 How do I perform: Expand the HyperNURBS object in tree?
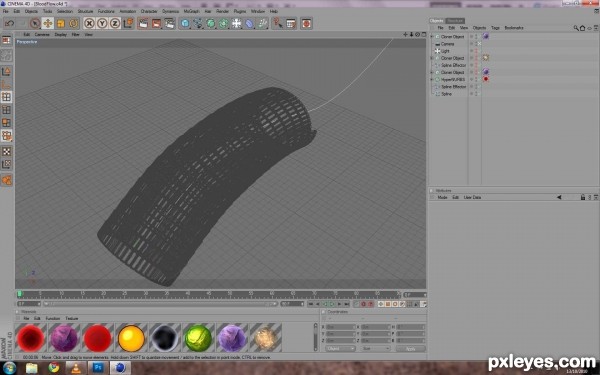(x=432, y=80)
